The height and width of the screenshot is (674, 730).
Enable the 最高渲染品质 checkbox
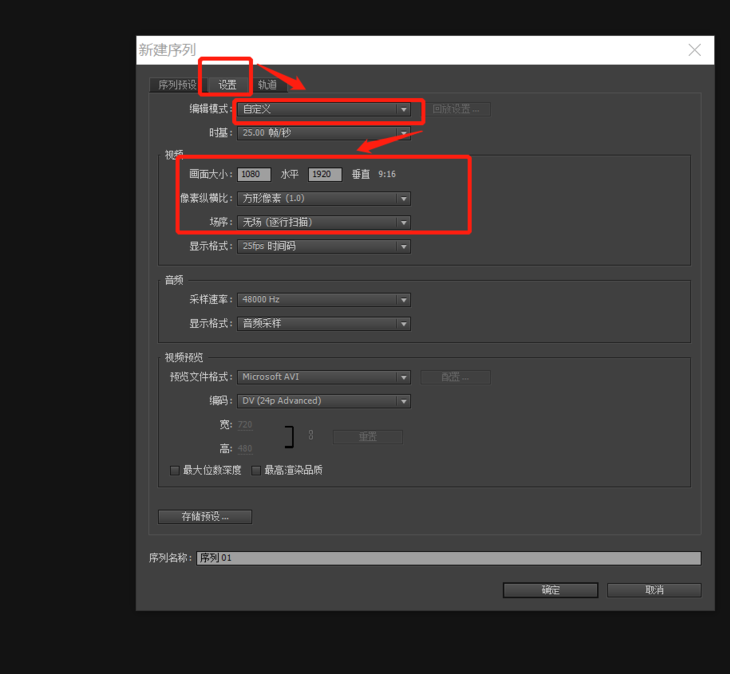coord(256,471)
